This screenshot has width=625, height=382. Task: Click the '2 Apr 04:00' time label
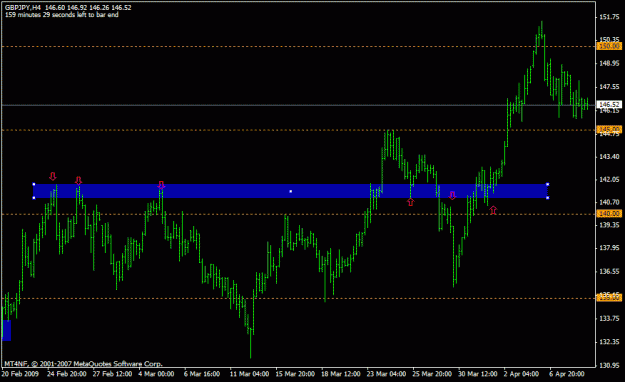click(522, 374)
